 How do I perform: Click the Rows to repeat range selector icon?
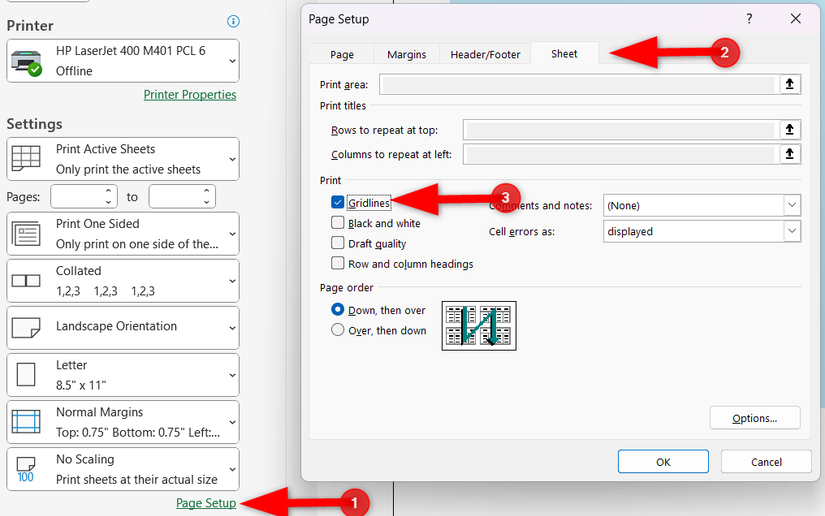[x=790, y=130]
